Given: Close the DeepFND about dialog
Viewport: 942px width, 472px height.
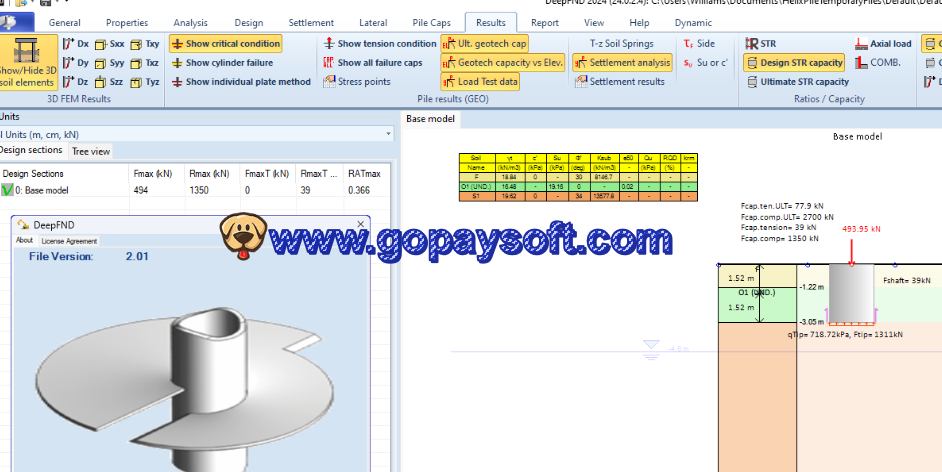Looking at the screenshot, I should pyautogui.click(x=360, y=224).
